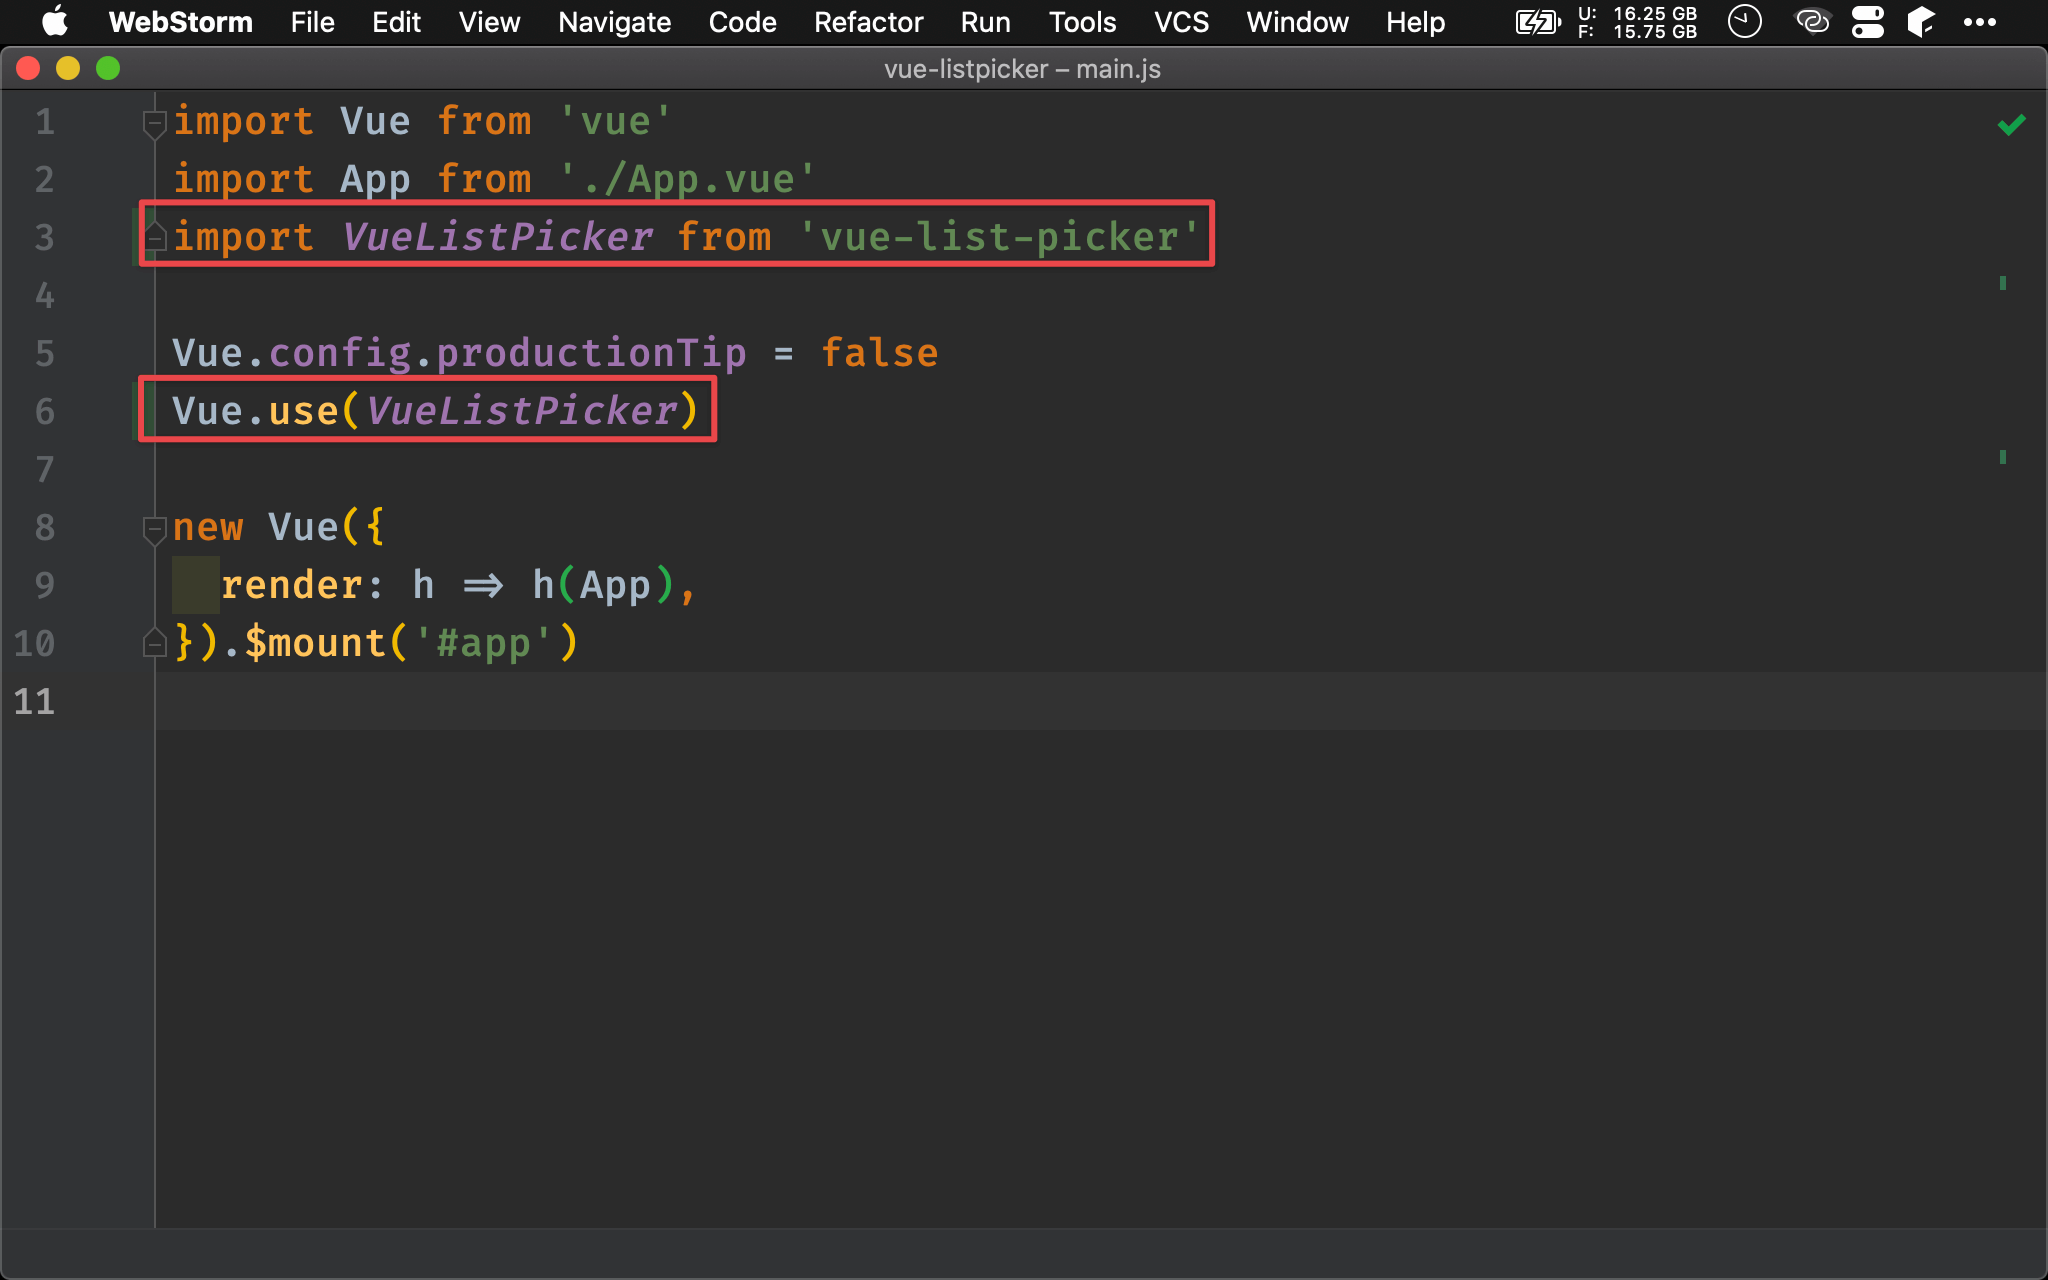Open the Help menu

(1415, 22)
